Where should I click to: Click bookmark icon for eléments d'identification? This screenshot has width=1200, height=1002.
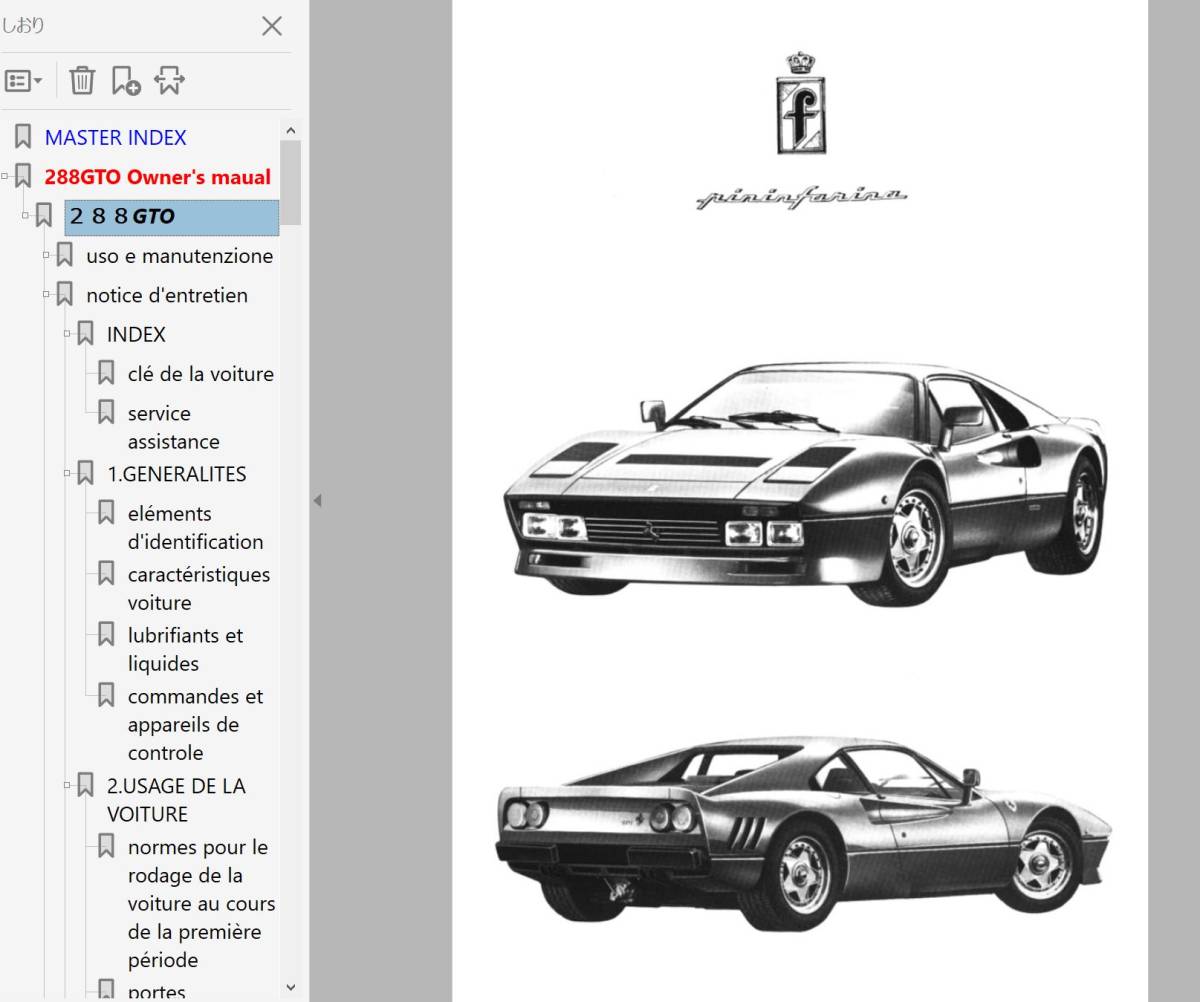[x=106, y=513]
